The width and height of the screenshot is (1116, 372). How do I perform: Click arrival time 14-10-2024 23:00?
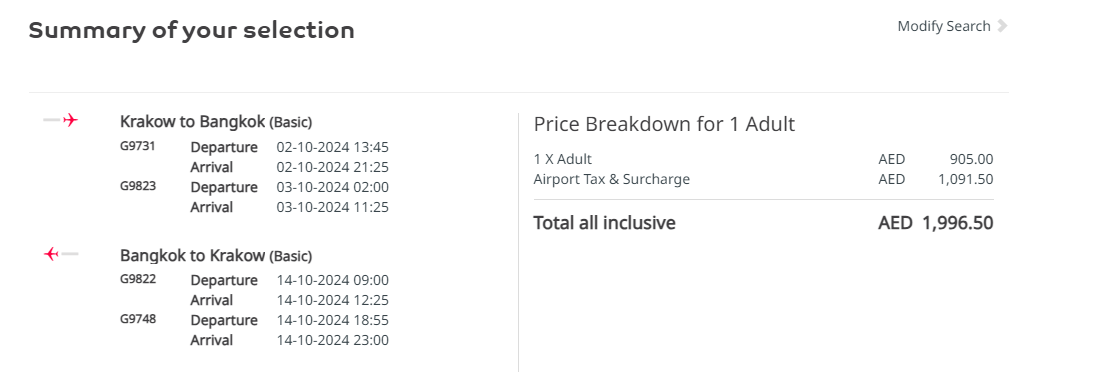332,340
